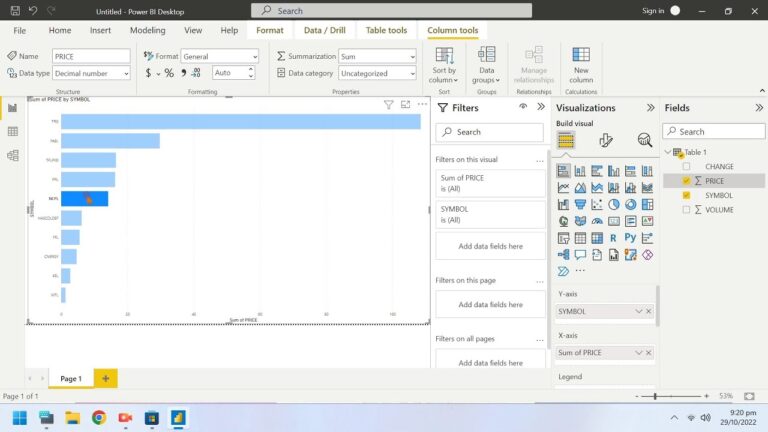Image resolution: width=768 pixels, height=432 pixels.
Task: Open the visual's more options ellipsis
Action: tap(422, 104)
